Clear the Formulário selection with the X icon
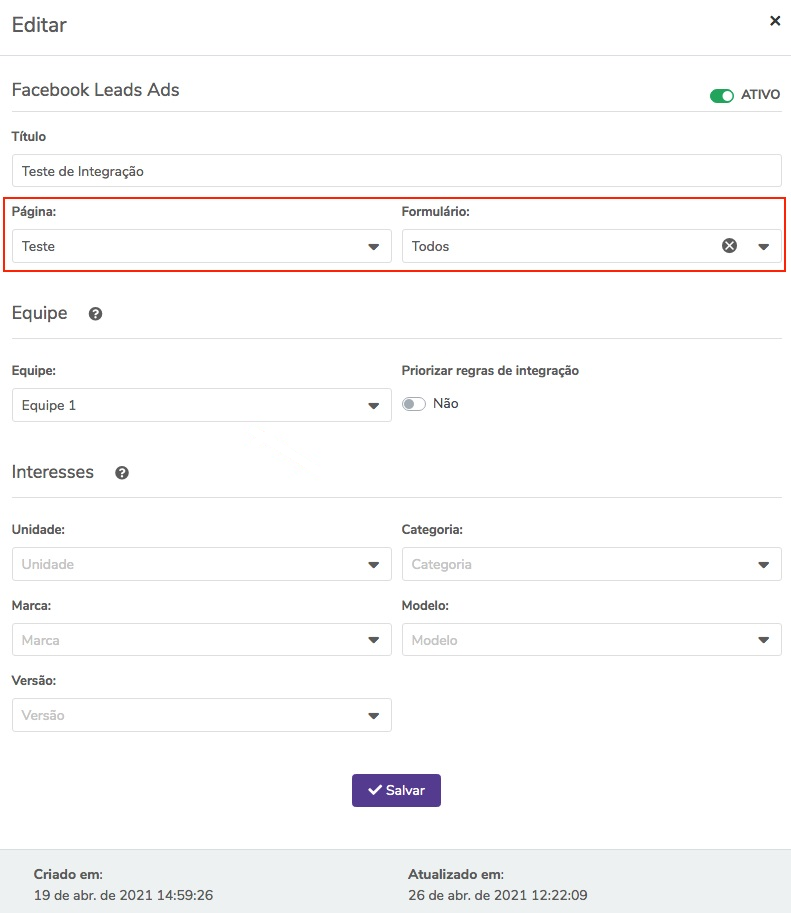 [729, 246]
